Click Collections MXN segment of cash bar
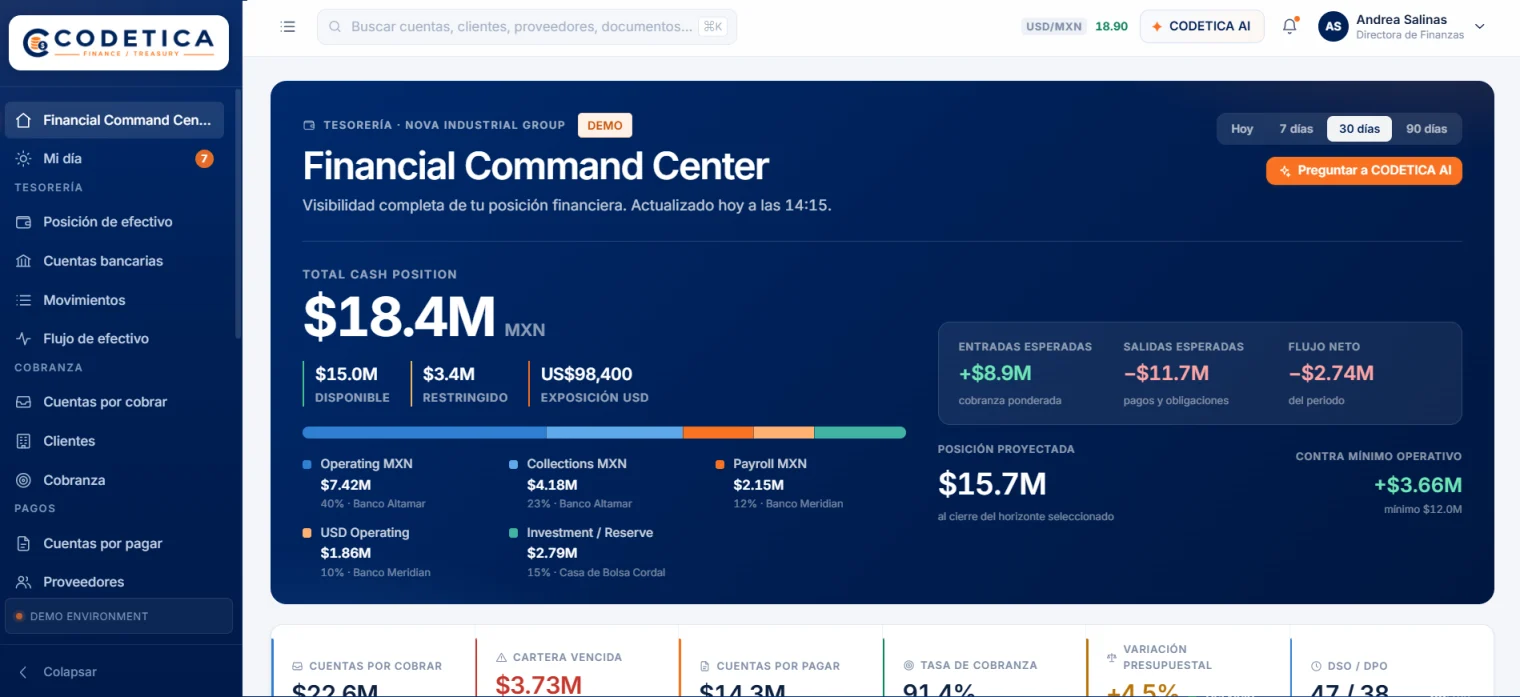 click(615, 433)
